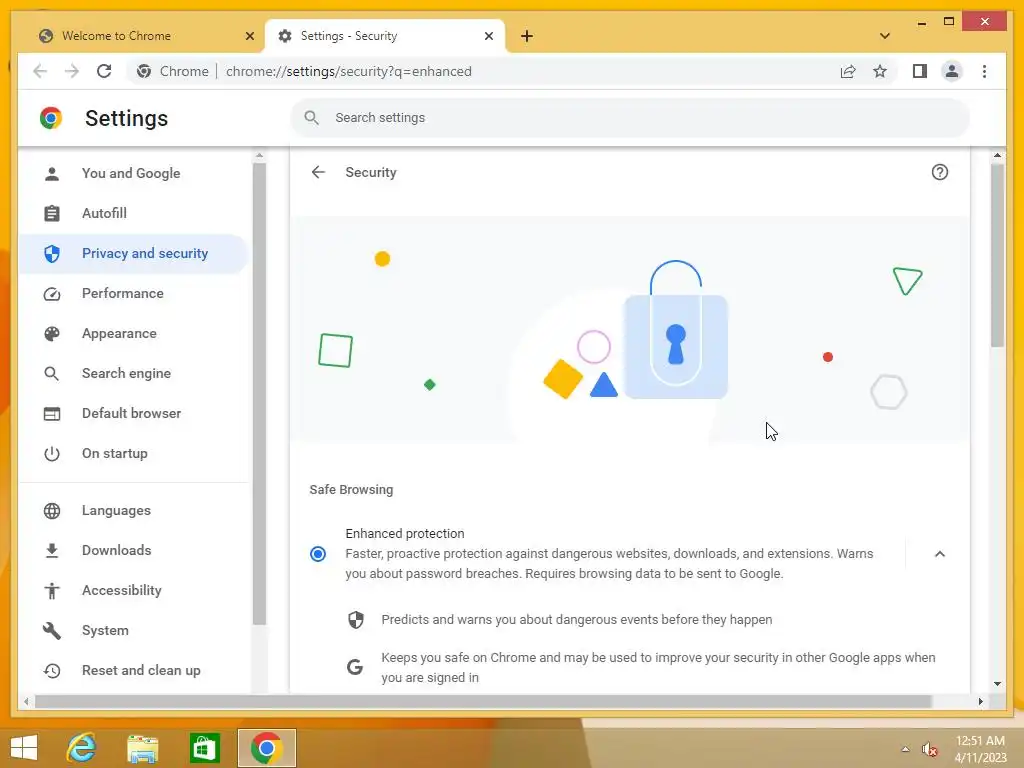Open Default browser label in sidebar
The image size is (1024, 768).
pos(131,413)
